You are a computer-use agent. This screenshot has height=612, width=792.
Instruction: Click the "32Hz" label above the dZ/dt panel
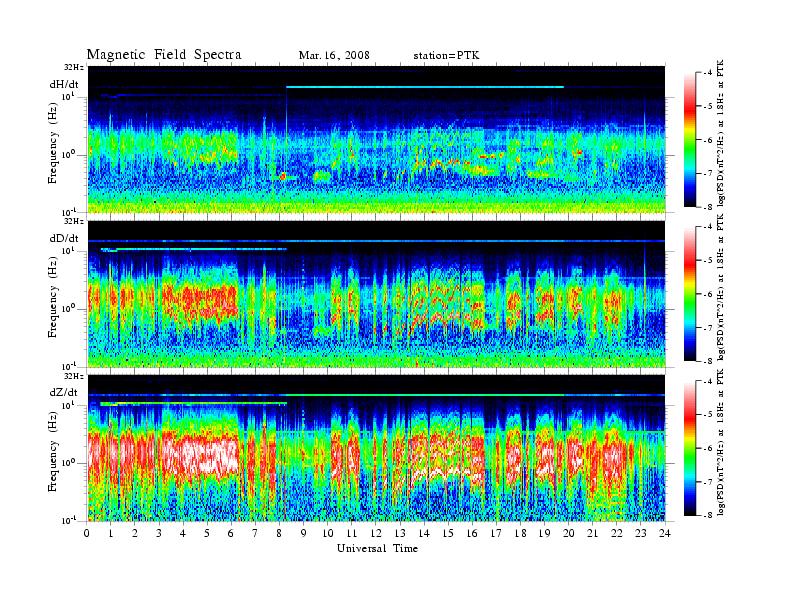[73, 376]
